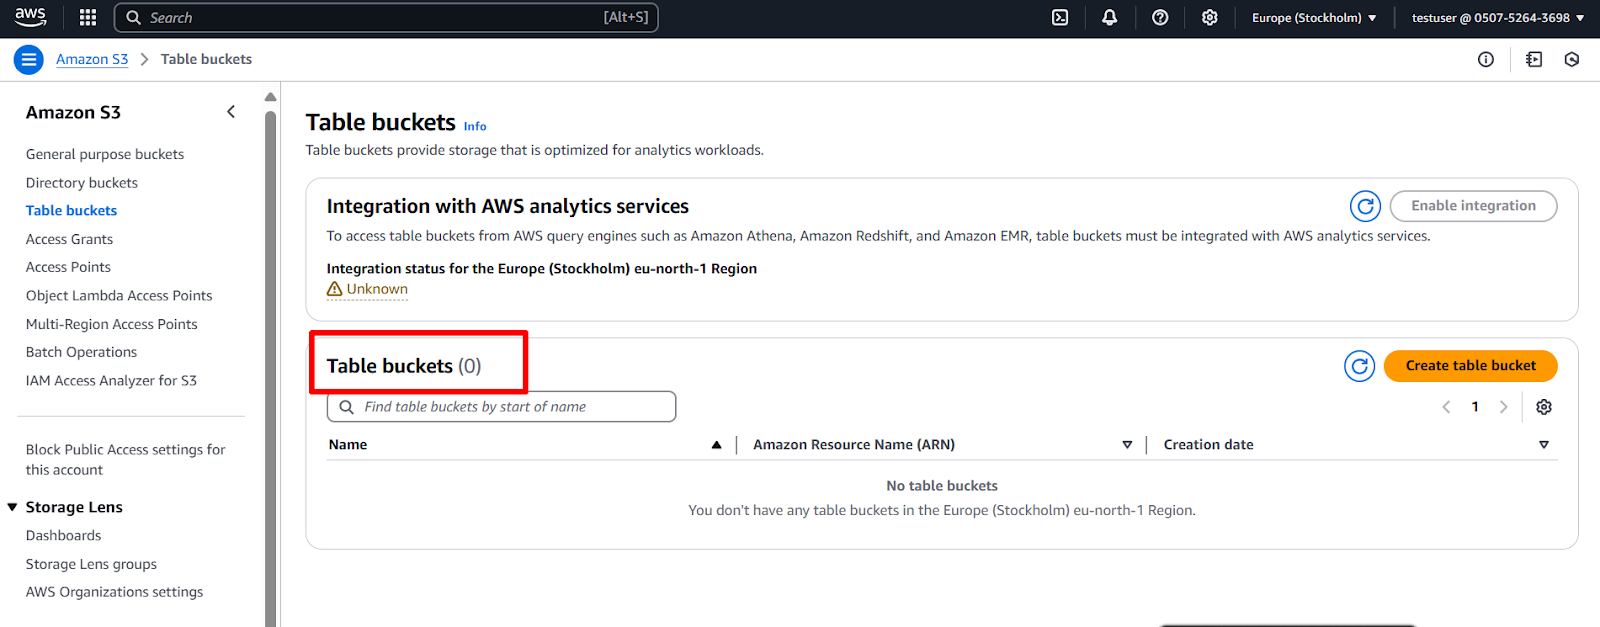Open Storage Lens Dashboards

click(x=63, y=536)
